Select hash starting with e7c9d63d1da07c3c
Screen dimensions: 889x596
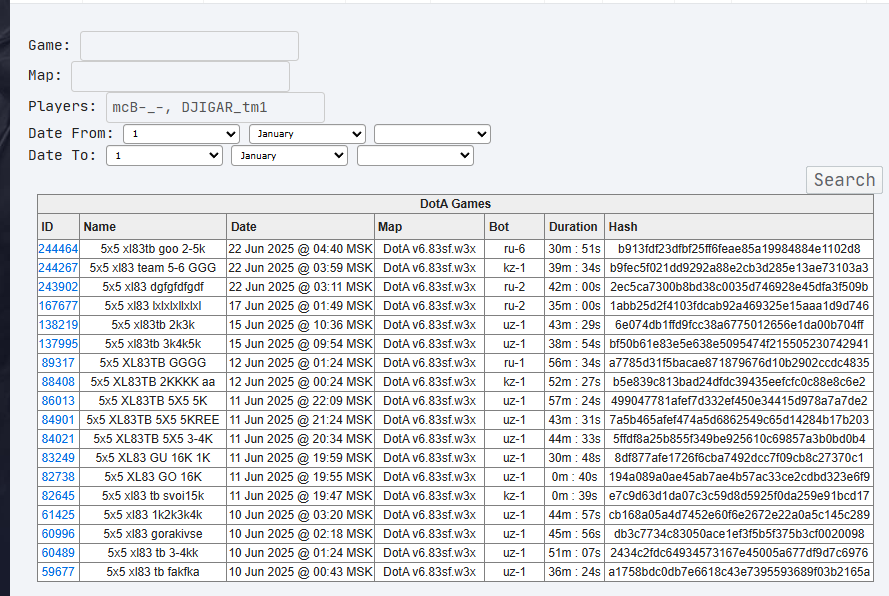tap(739, 496)
